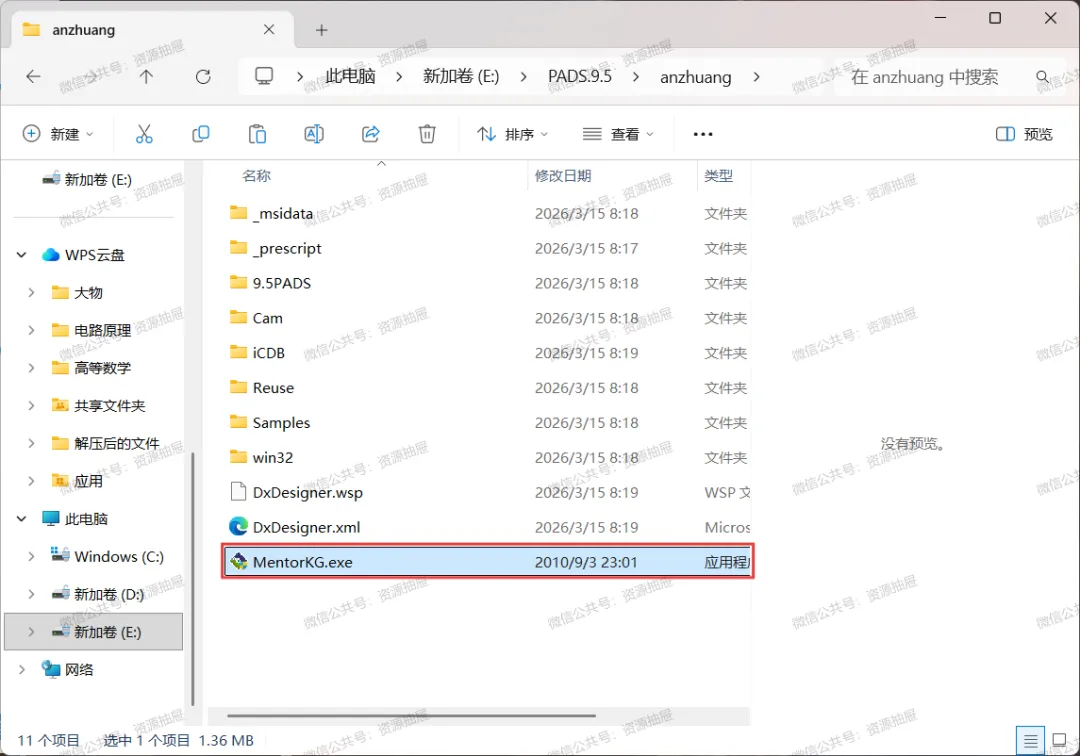Select 共享文件夹 in sidebar

(110, 406)
